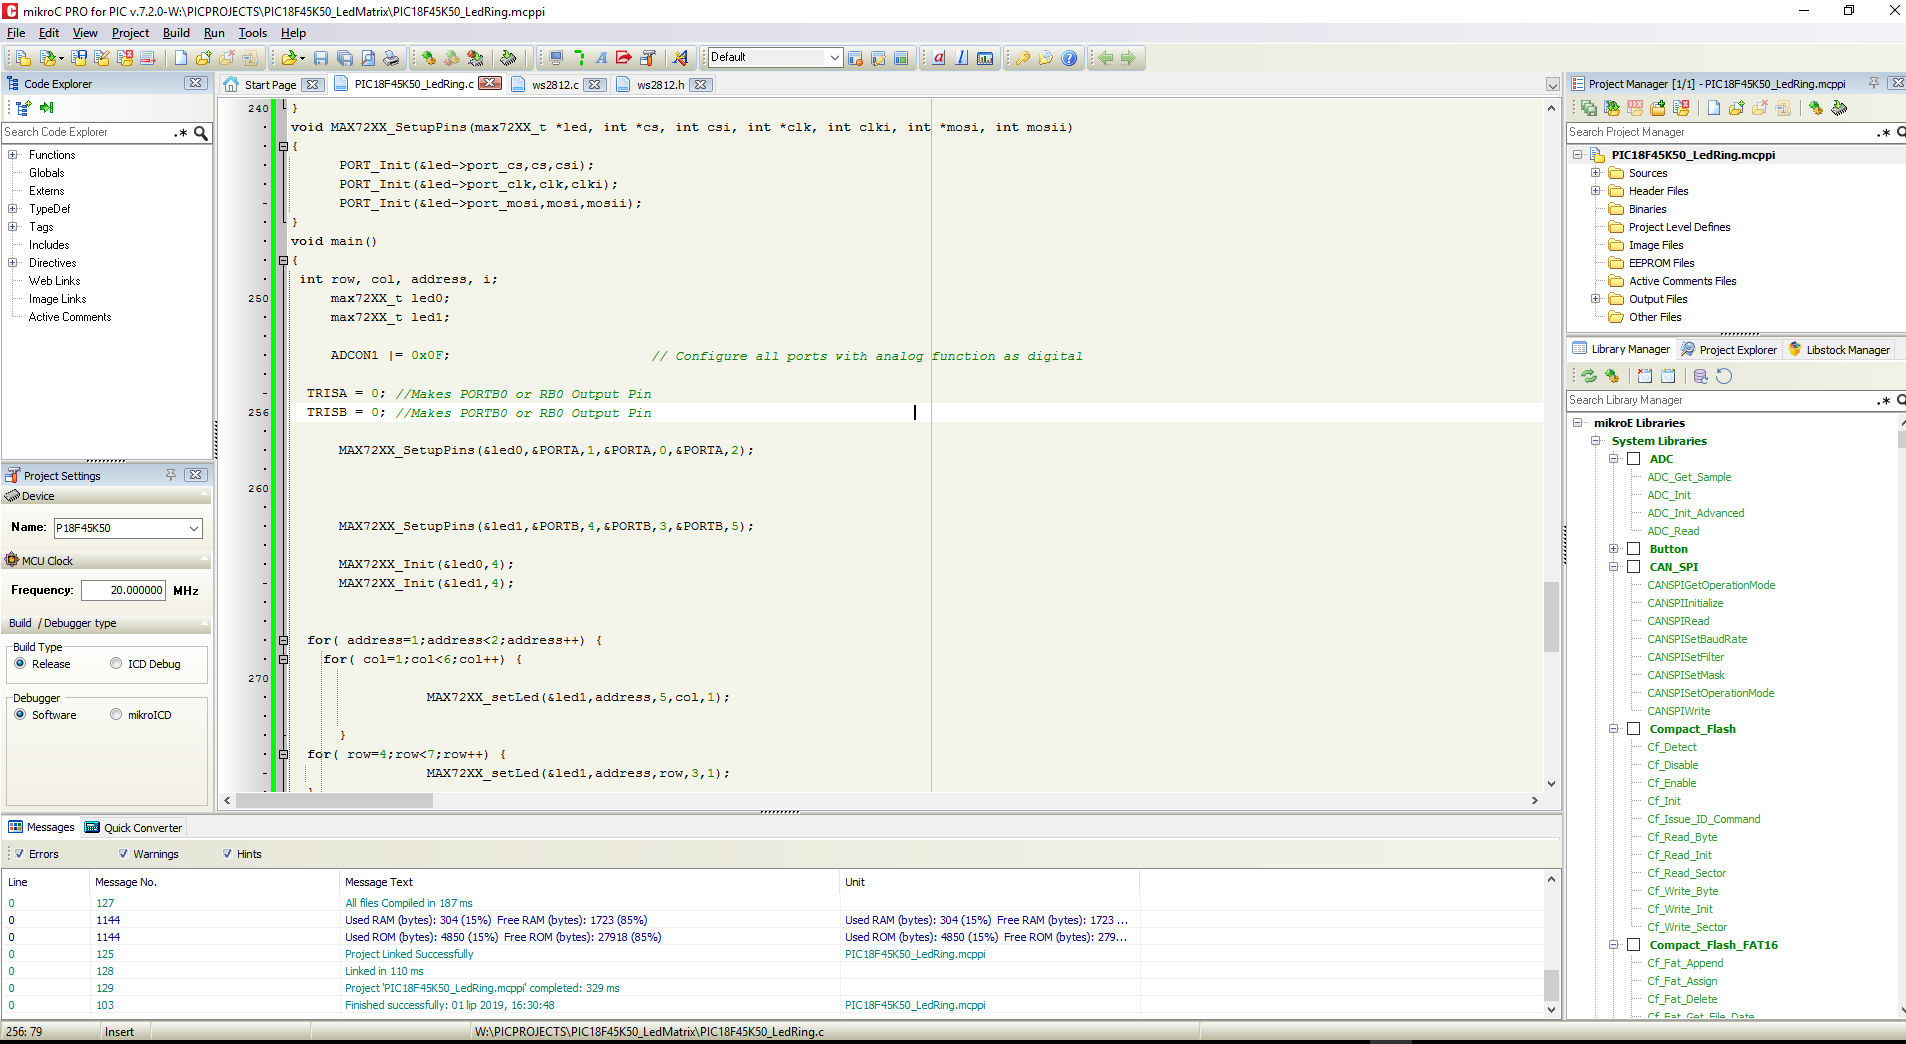Click the restore circular arrow in Library Manager
This screenshot has height=1044, width=1906.
coord(1724,376)
